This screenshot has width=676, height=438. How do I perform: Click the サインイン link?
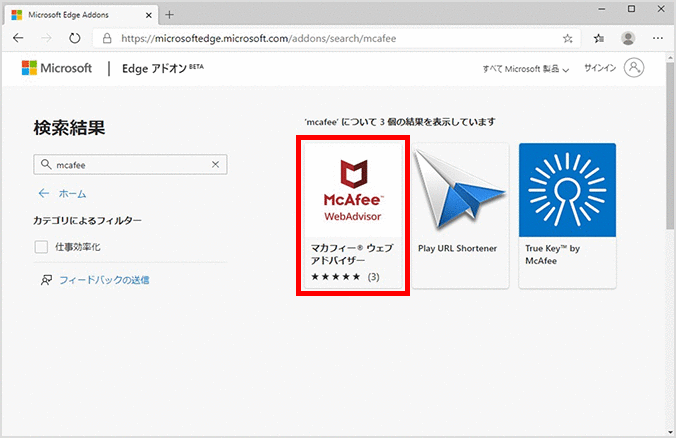[600, 68]
